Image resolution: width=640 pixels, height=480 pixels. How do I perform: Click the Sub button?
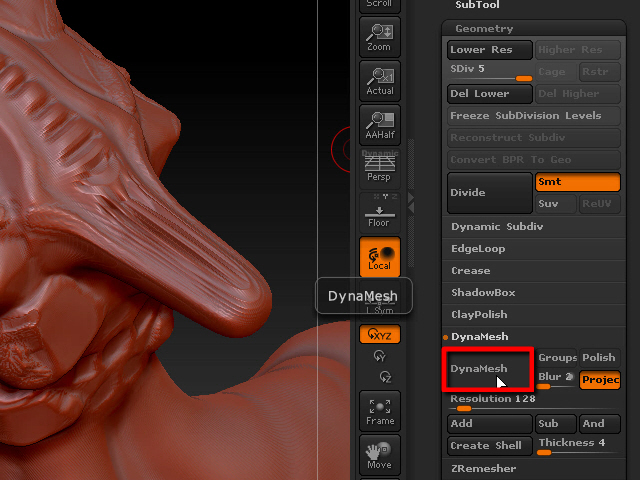(x=556, y=424)
